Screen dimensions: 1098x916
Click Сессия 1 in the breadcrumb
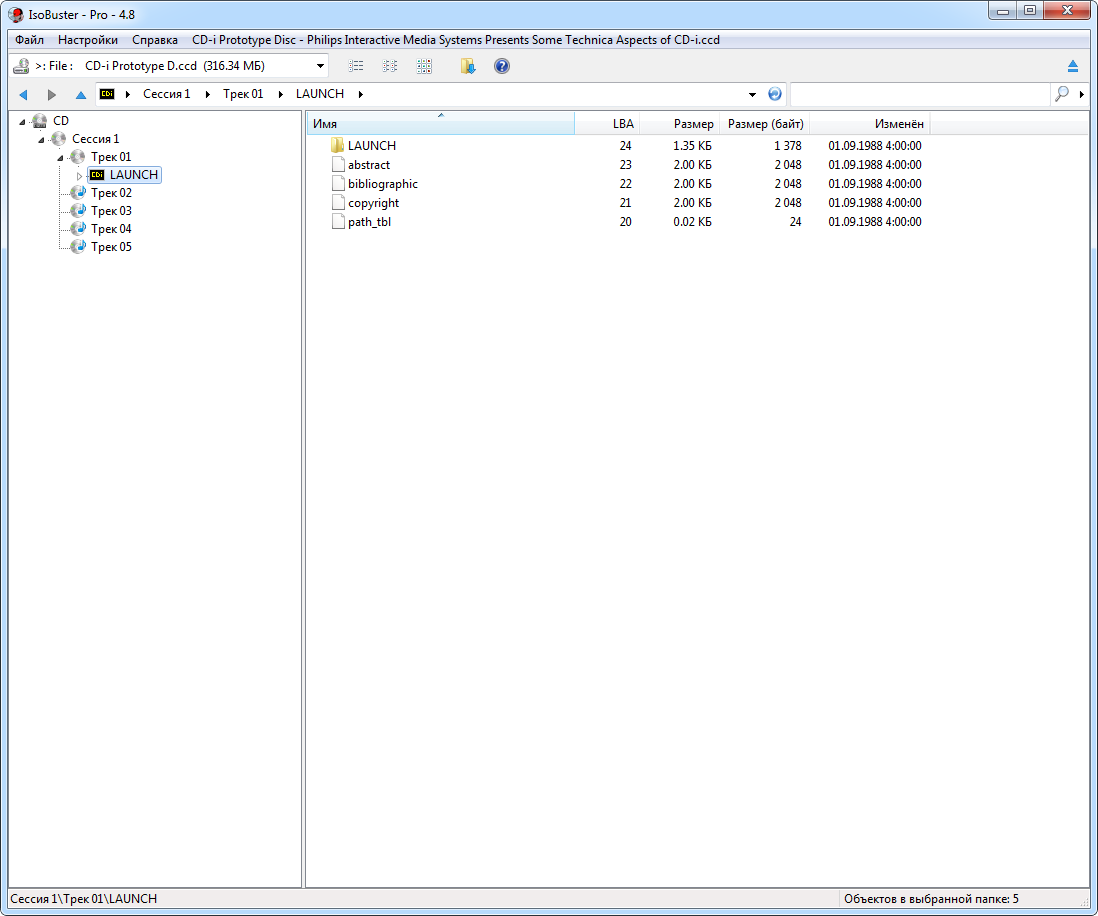pyautogui.click(x=167, y=94)
